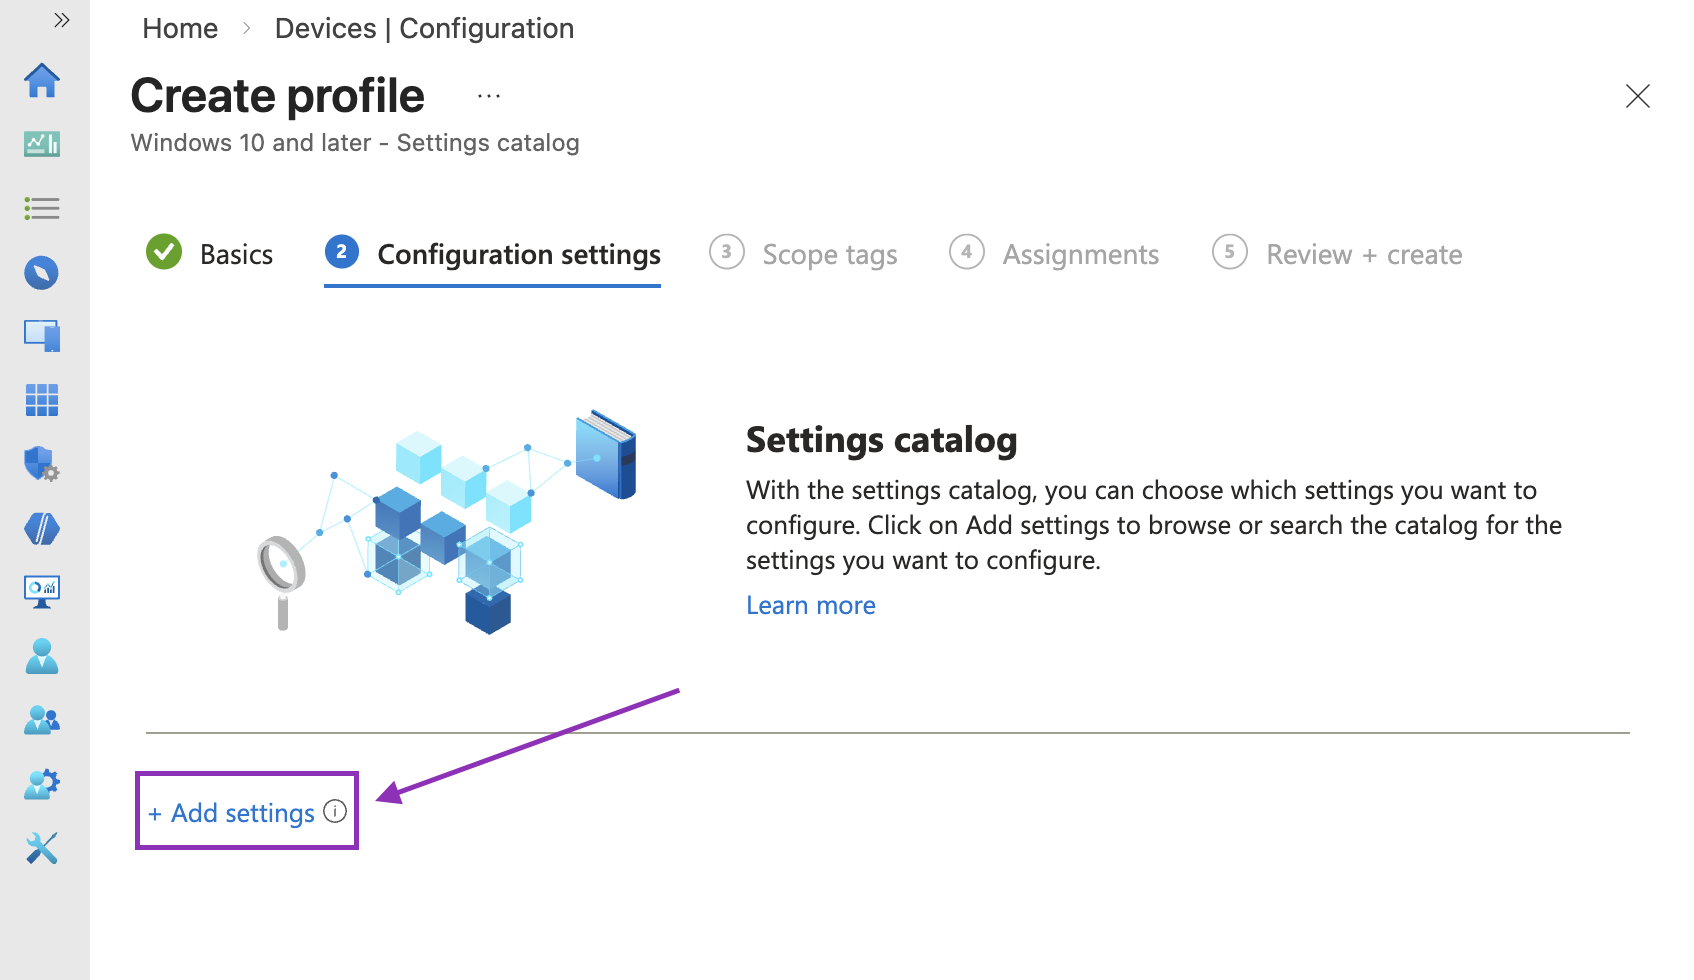Click Add settings link
This screenshot has height=980, width=1694.
pyautogui.click(x=232, y=813)
